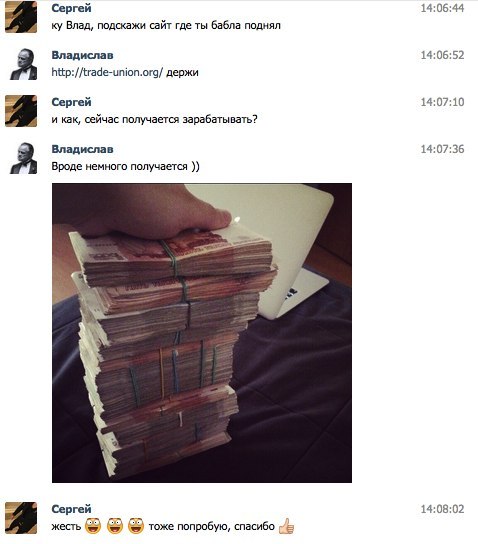
Task: Click Сергей's avatar at 14:07:10 message
Action: [x=21, y=111]
